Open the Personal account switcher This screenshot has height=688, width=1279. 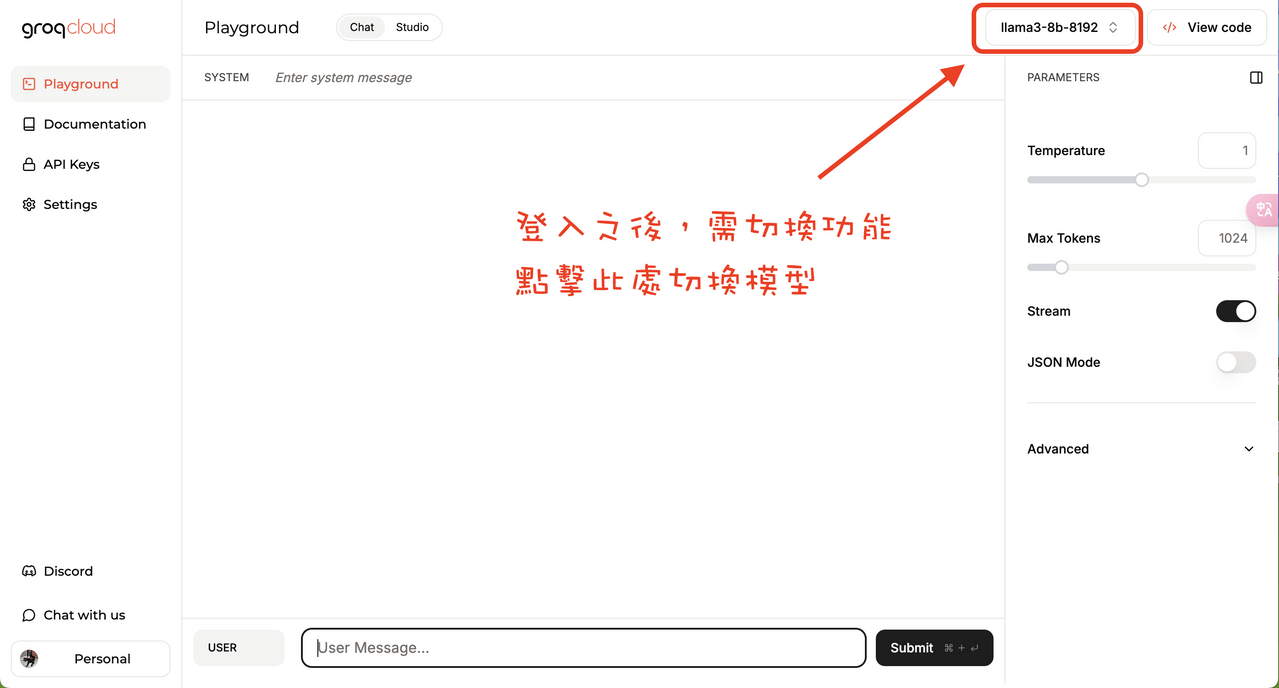coord(91,659)
